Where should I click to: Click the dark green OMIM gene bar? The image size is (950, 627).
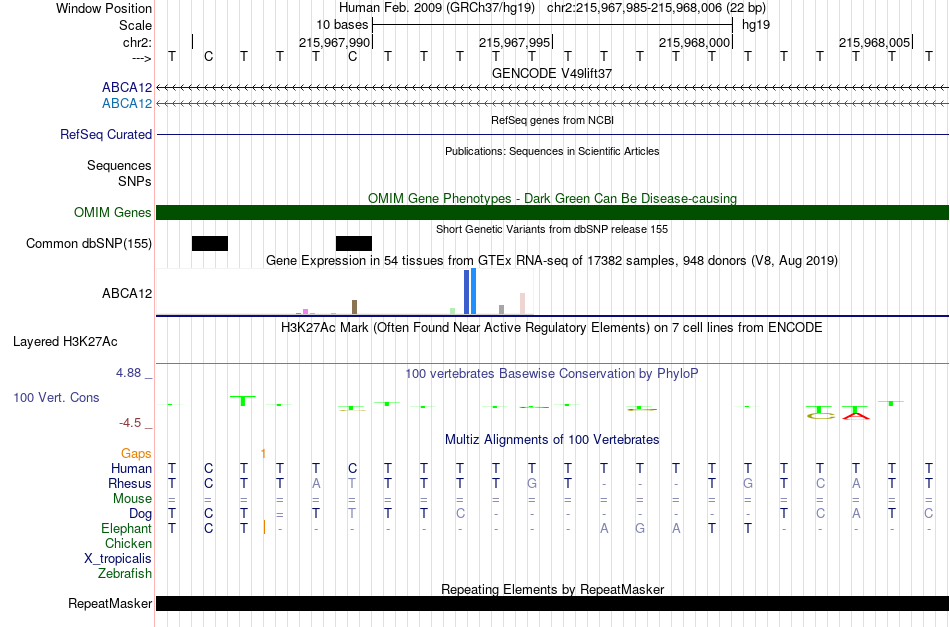coord(552,213)
